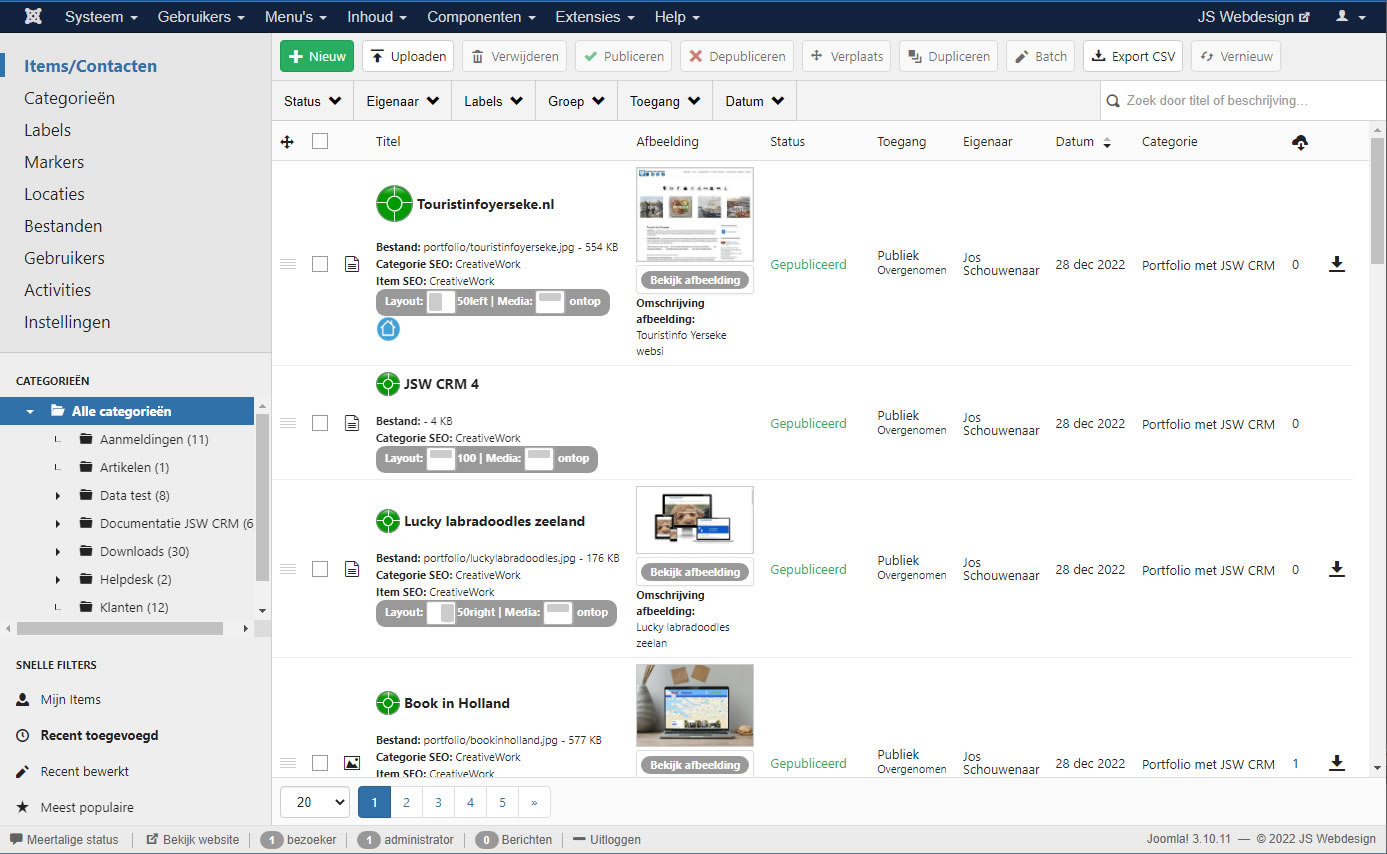Tick the select-all checkbox in table header
1387x854 pixels.
[320, 141]
